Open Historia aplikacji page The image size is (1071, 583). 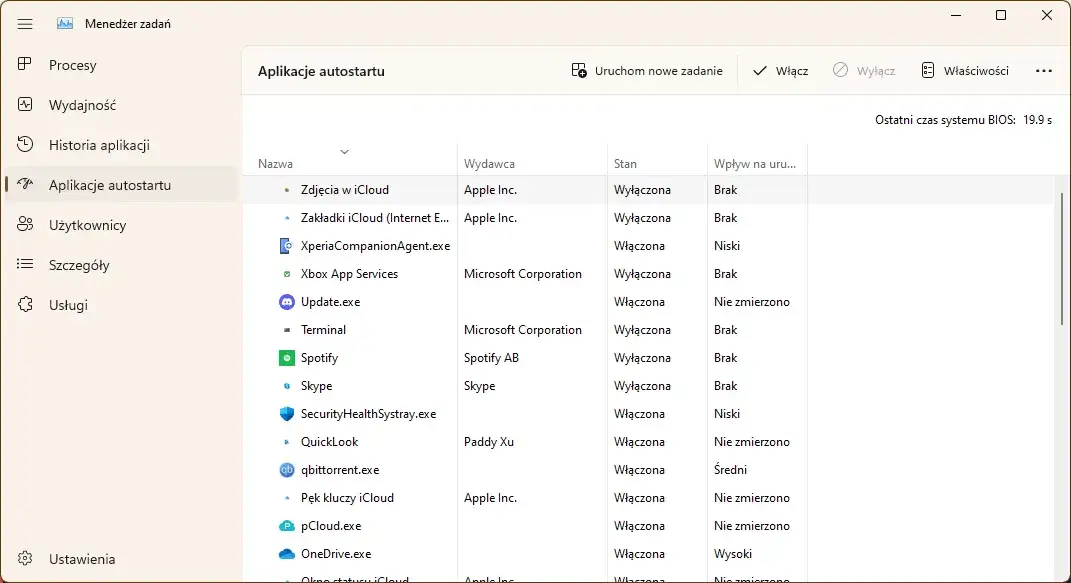point(121,145)
